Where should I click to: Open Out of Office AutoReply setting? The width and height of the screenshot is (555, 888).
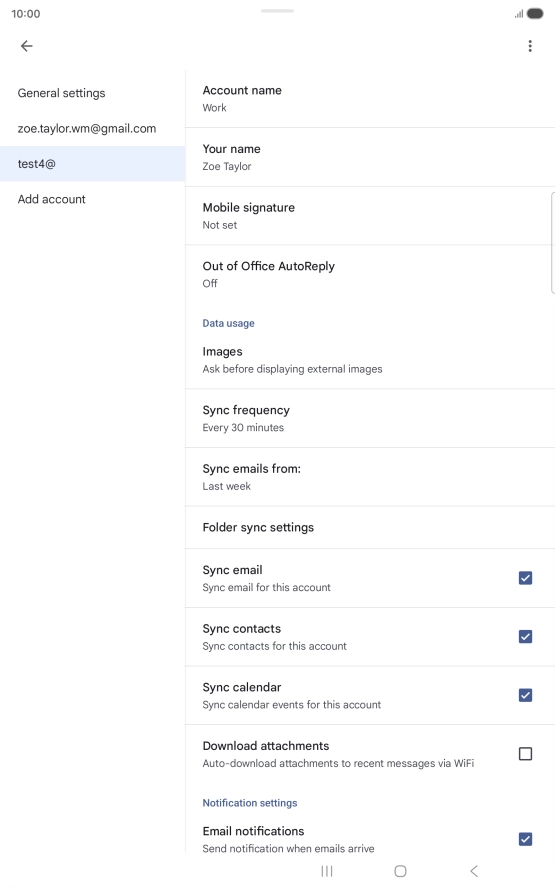point(370,274)
